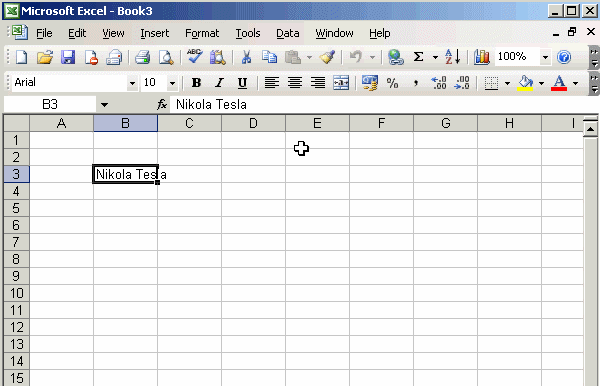Open the Research tool icon

[217, 57]
